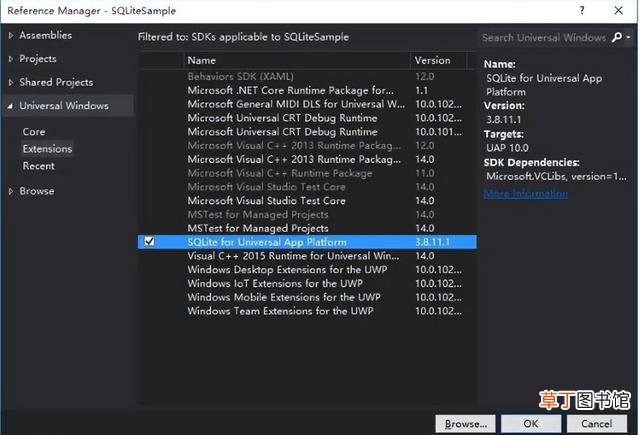Screen dimensions: 640x435
Task: Open the search options dropdown arrow
Action: 629,37
